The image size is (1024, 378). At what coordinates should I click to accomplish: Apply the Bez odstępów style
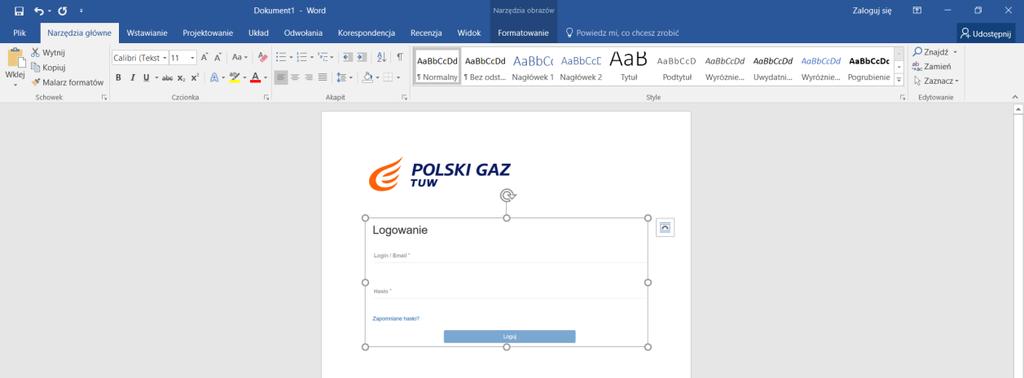[485, 67]
